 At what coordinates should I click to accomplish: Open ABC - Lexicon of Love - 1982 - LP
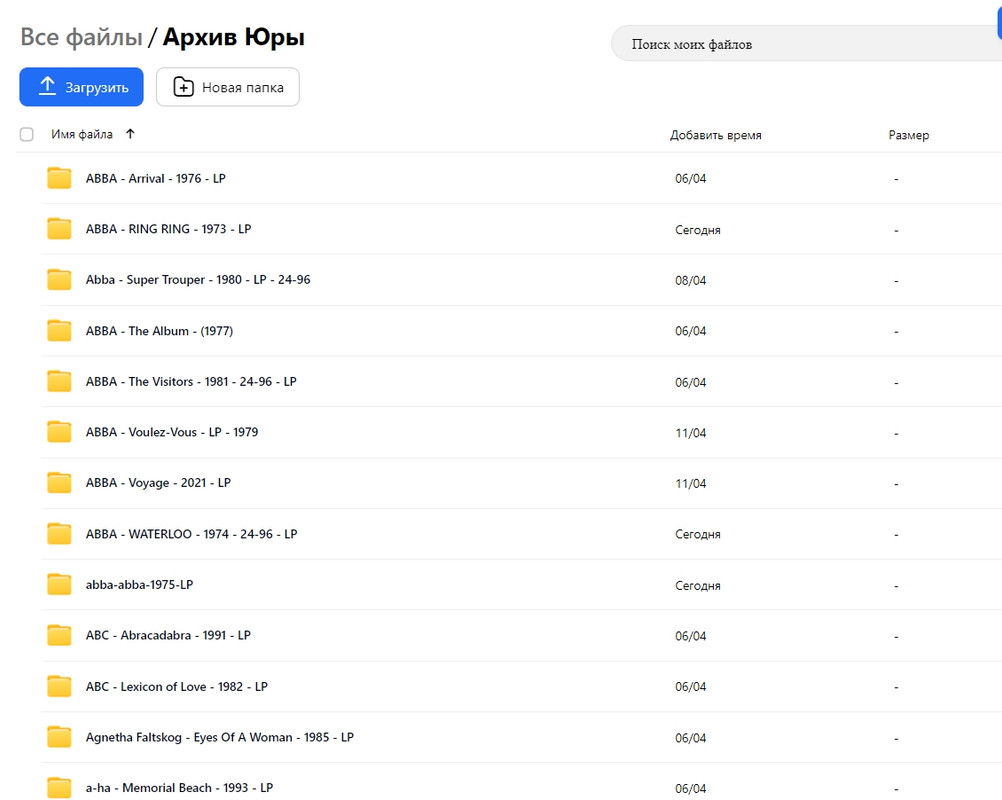pyautogui.click(x=177, y=686)
